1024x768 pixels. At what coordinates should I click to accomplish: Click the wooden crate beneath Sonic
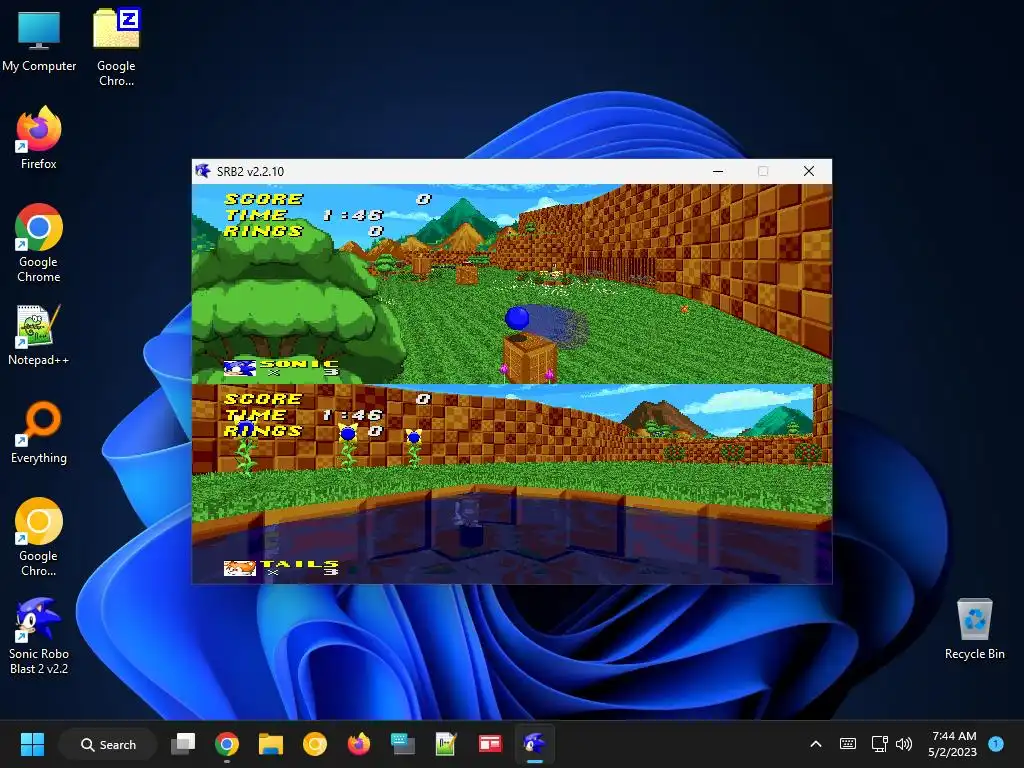pyautogui.click(x=530, y=357)
